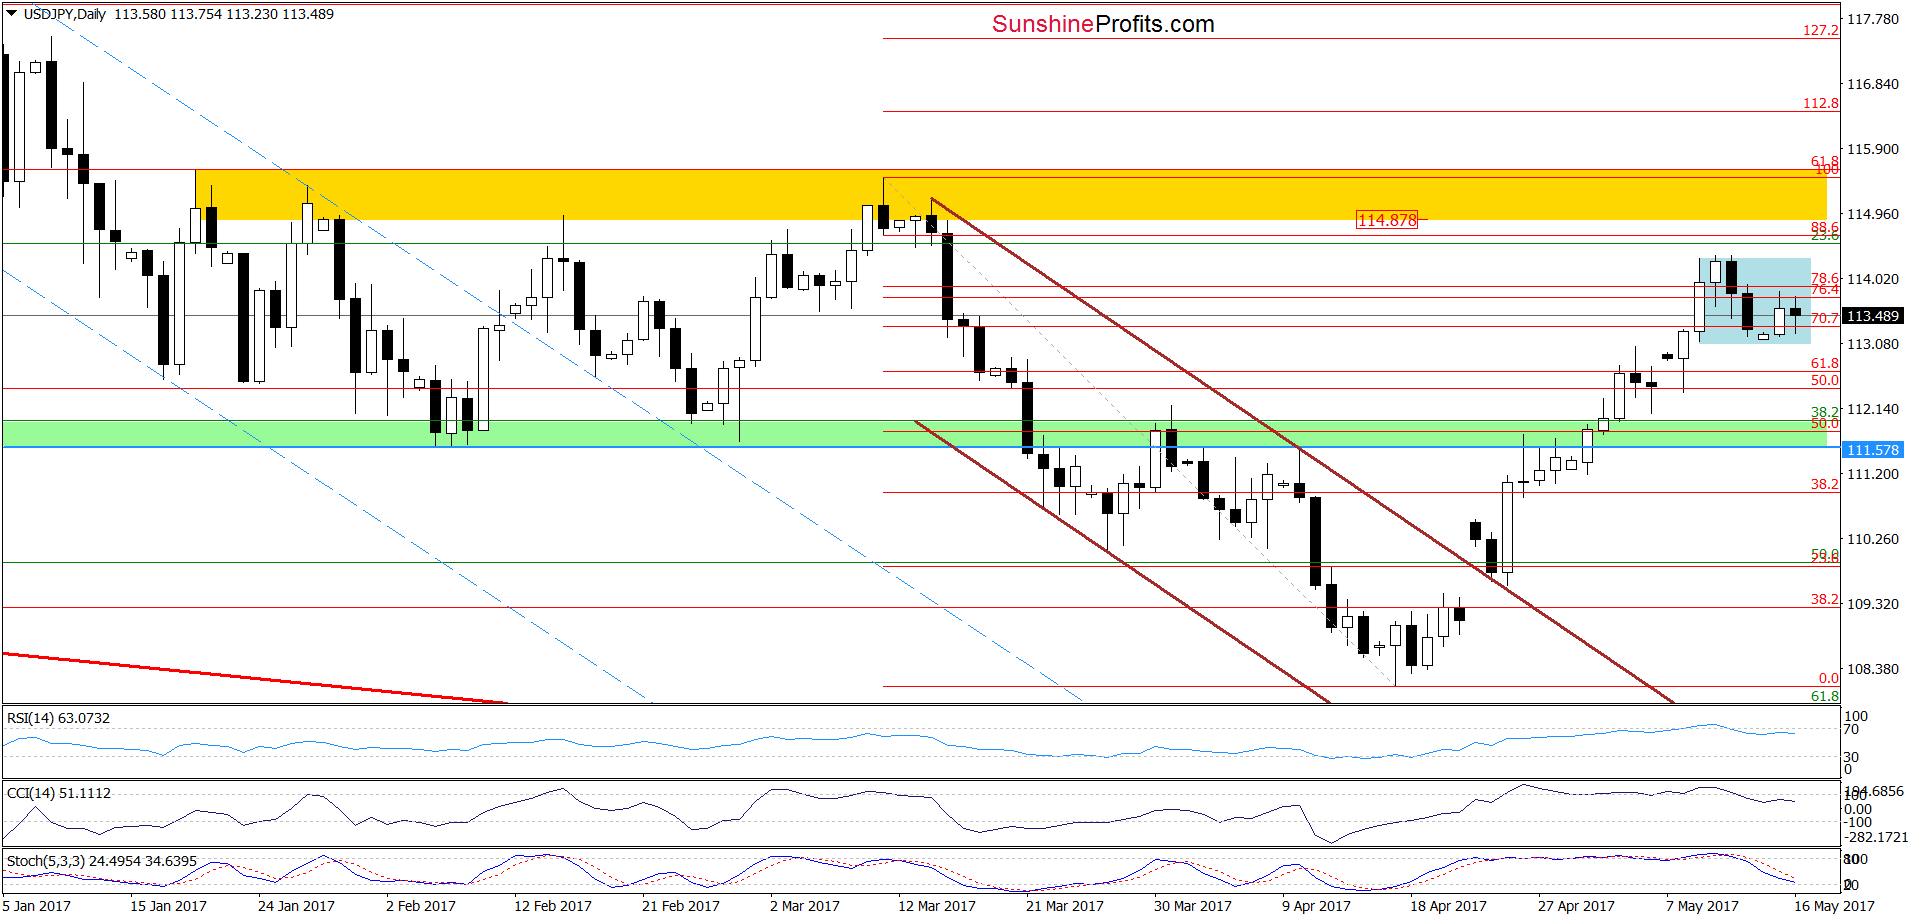The height and width of the screenshot is (920, 1908).
Task: Select the 0.0 Fibonacci level label
Action: click(x=1828, y=678)
